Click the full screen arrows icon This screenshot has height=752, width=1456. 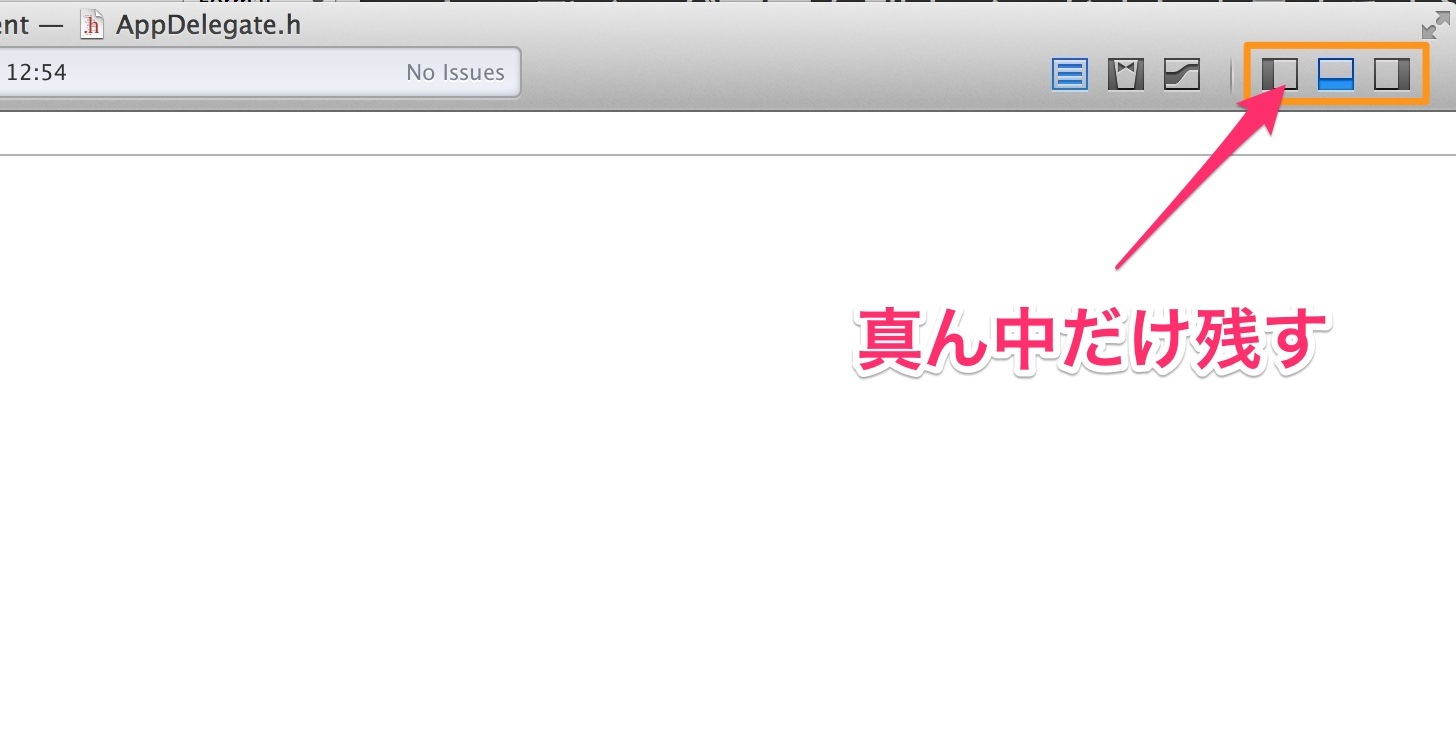(x=1436, y=25)
